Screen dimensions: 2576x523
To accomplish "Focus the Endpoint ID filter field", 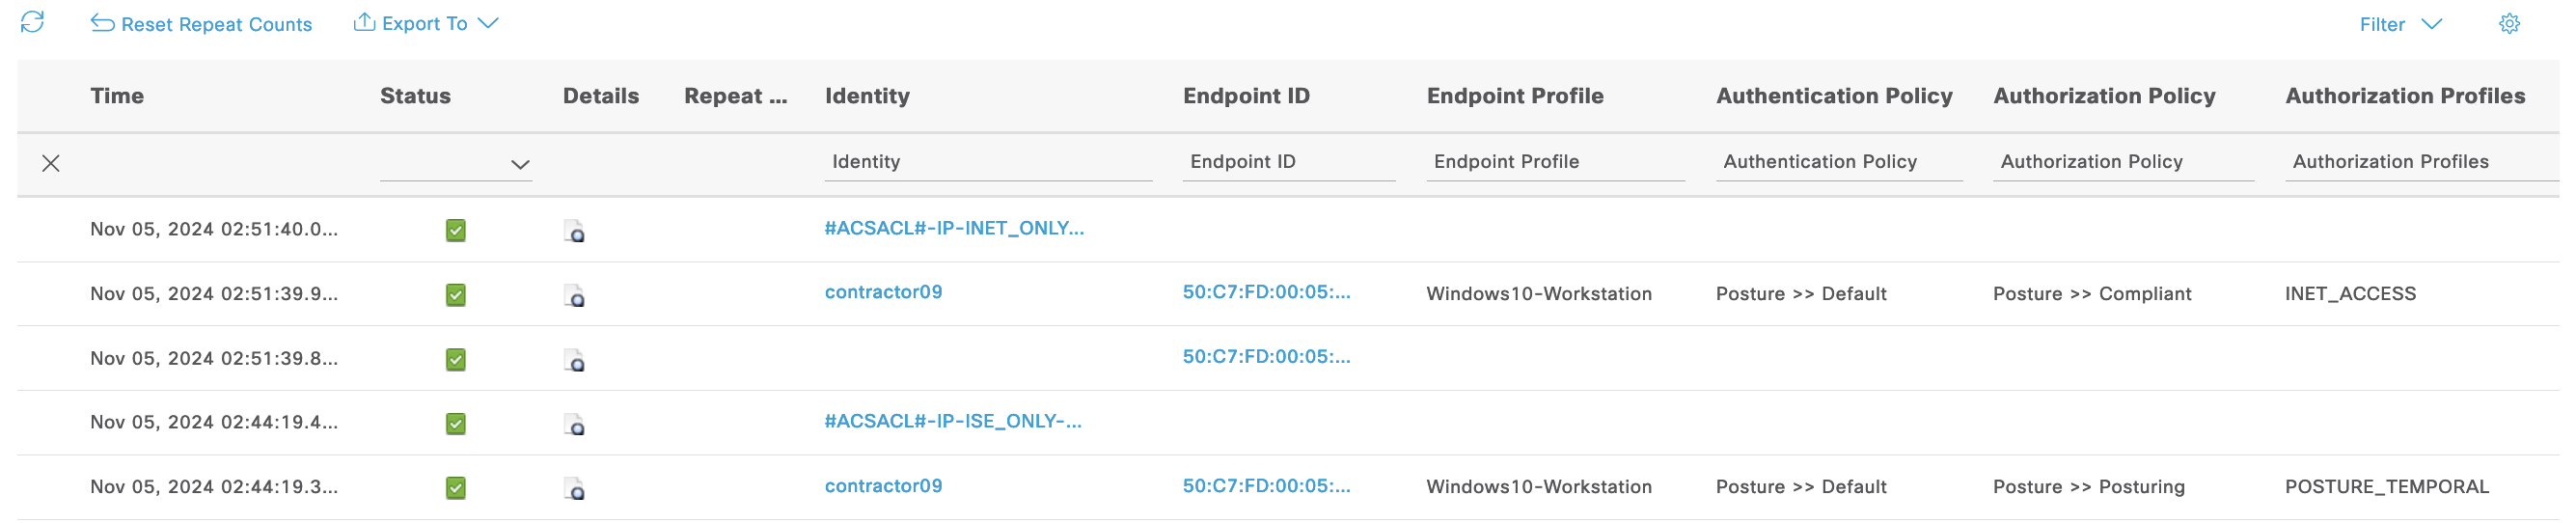I will 1288,162.
